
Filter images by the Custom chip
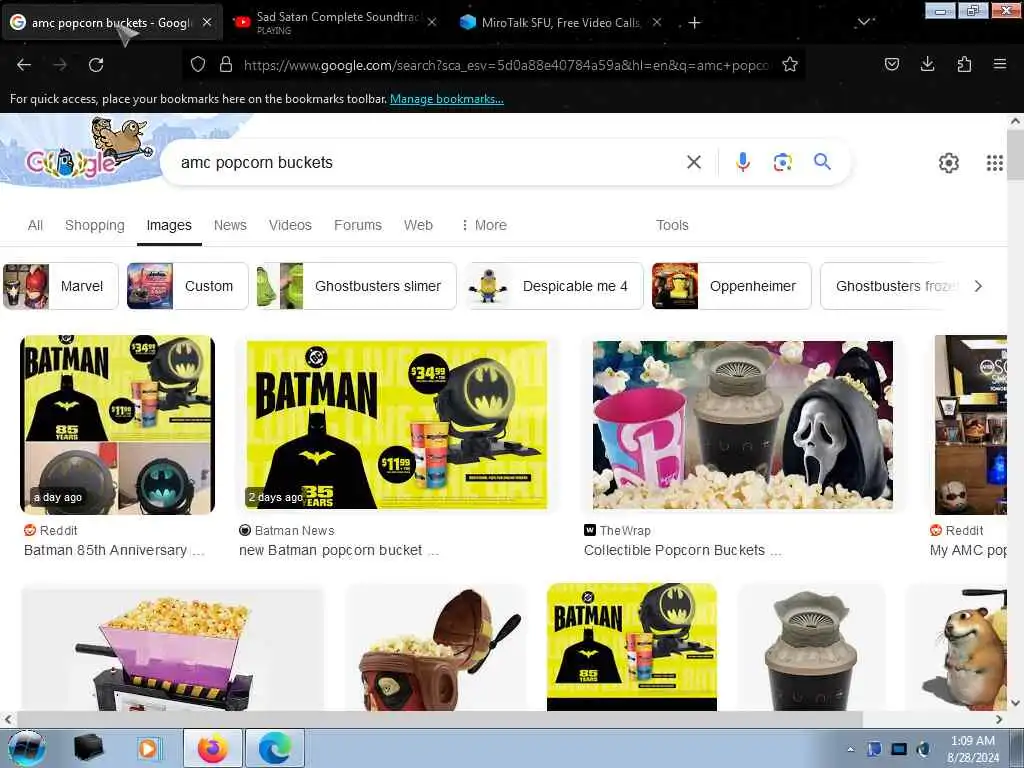187,286
